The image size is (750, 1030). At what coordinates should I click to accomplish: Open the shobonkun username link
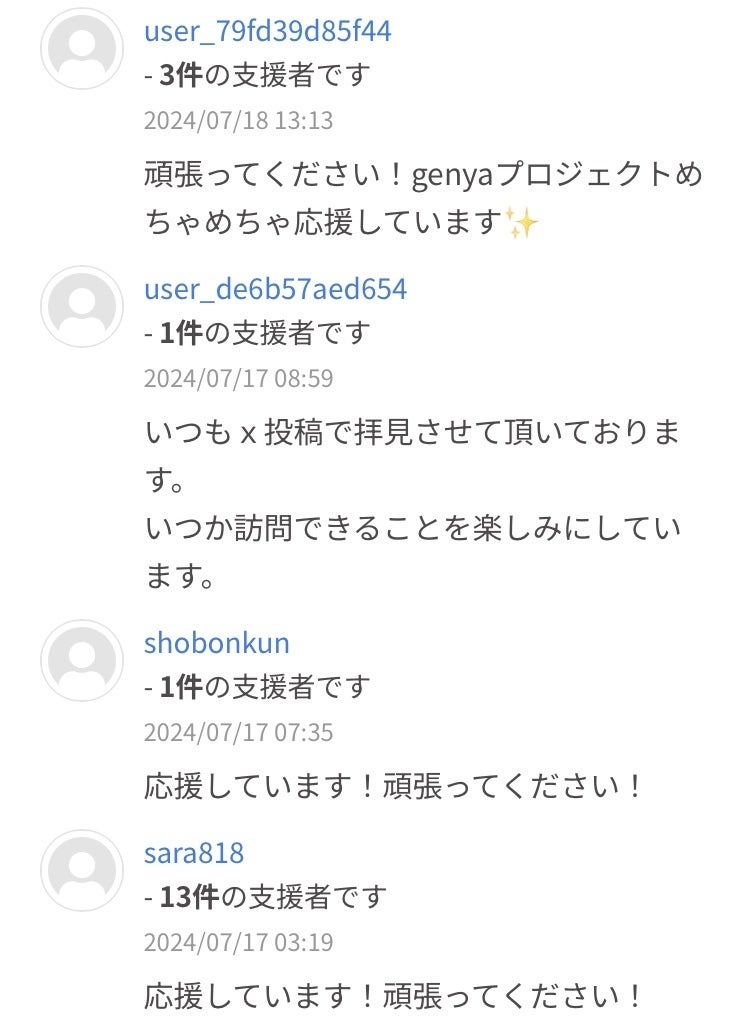(216, 642)
